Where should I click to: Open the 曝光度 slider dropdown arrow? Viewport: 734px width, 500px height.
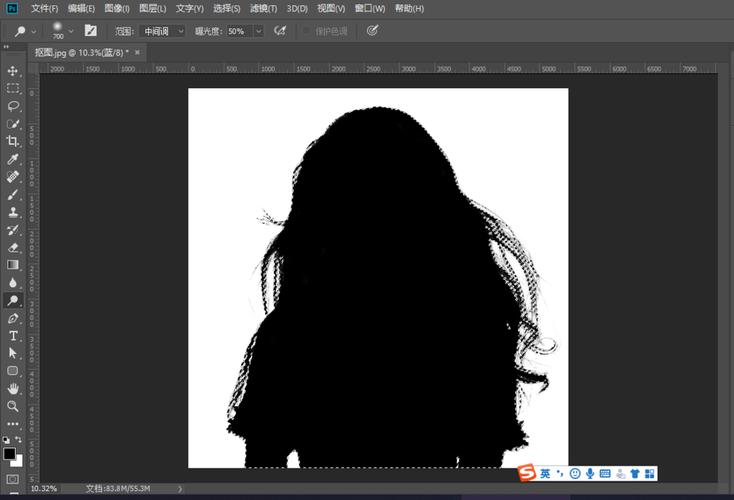point(258,31)
